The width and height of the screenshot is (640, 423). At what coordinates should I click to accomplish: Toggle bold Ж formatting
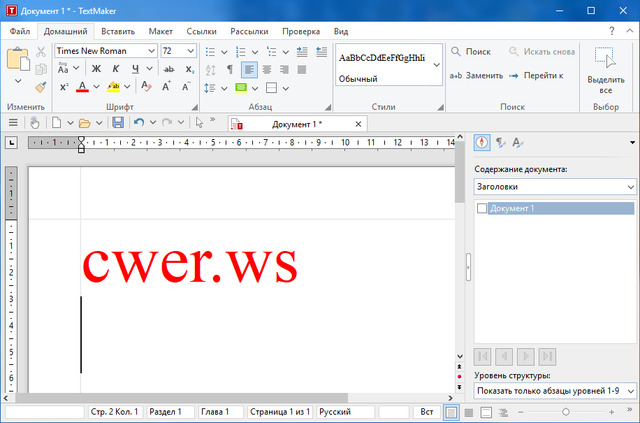click(x=98, y=69)
